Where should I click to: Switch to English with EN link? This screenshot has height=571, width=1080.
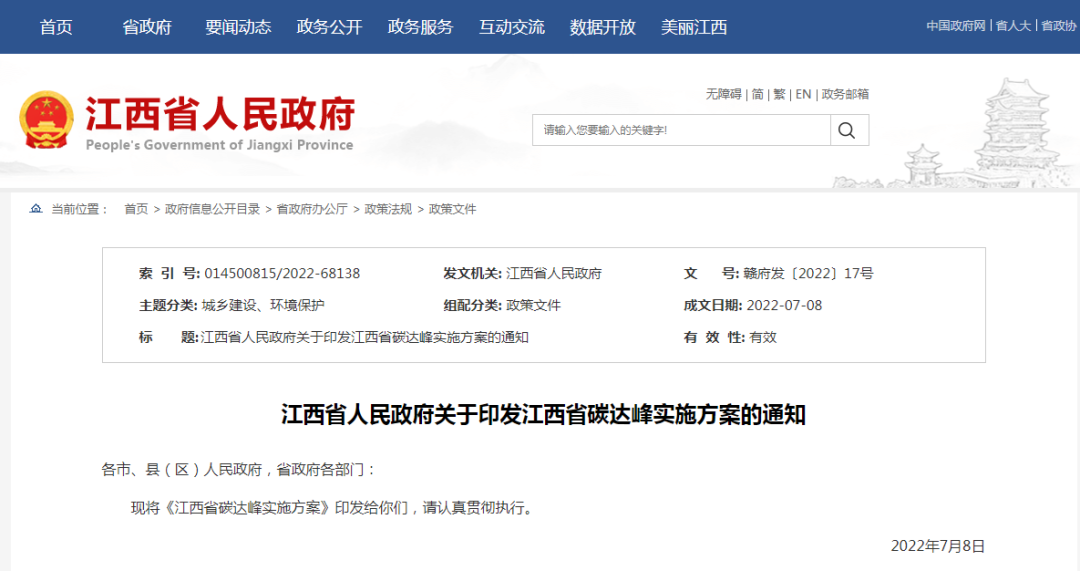(803, 94)
